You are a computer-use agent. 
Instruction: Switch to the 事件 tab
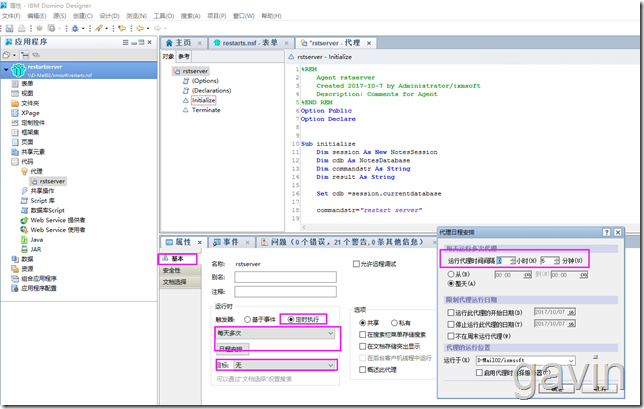230,242
